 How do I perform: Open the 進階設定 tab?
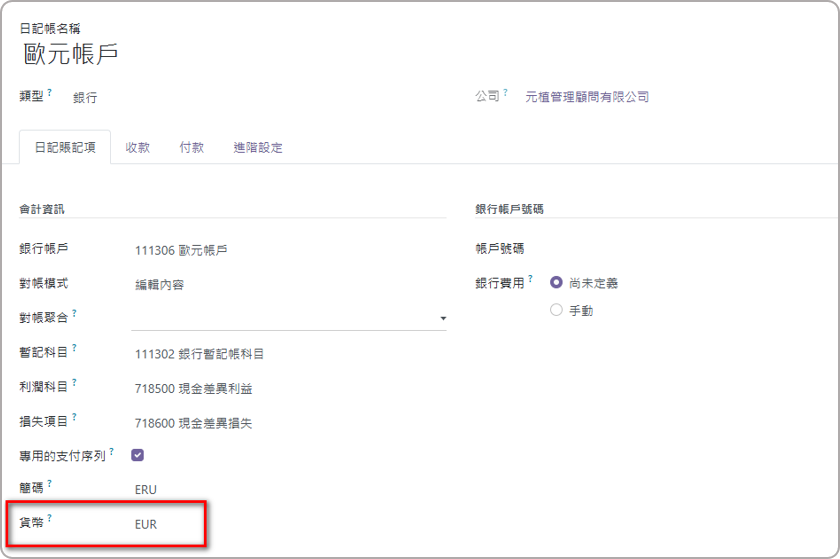(258, 147)
